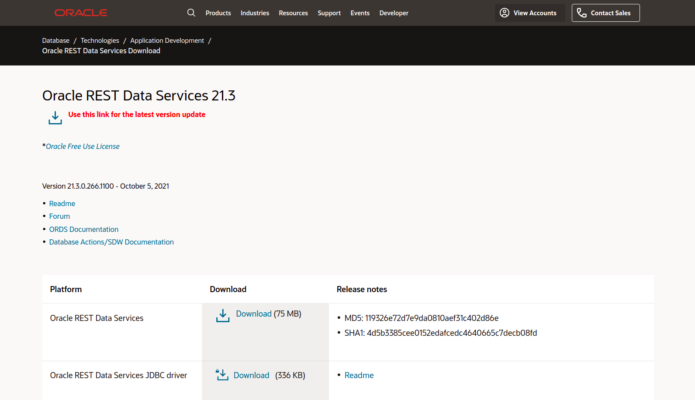Click the download icon for Oracle REST Data Services 75 MB
The image size is (695, 400).
[x=223, y=315]
